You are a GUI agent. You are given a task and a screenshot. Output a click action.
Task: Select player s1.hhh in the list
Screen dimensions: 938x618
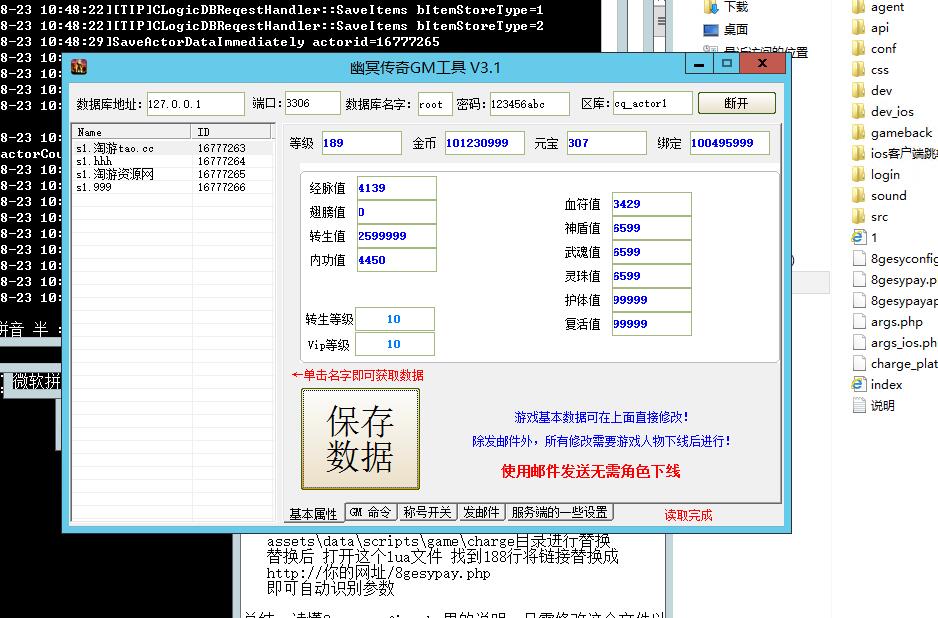click(95, 161)
